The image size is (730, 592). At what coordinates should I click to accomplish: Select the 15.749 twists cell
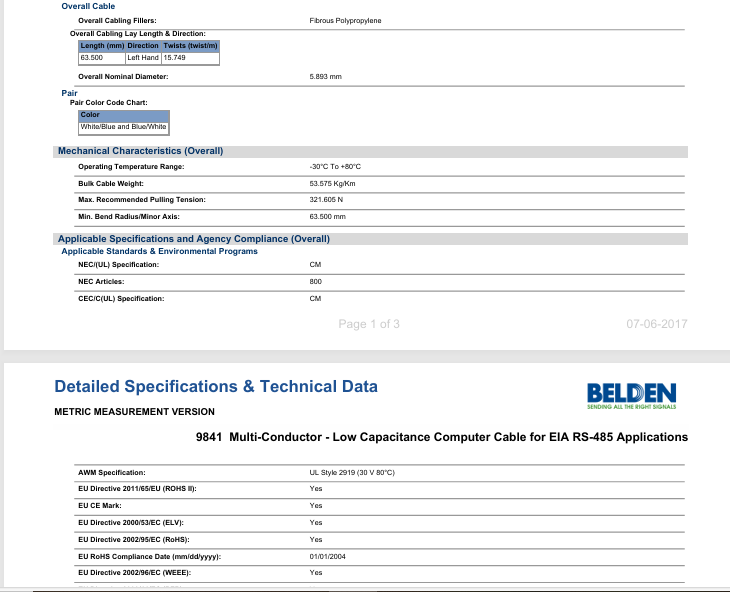point(190,58)
